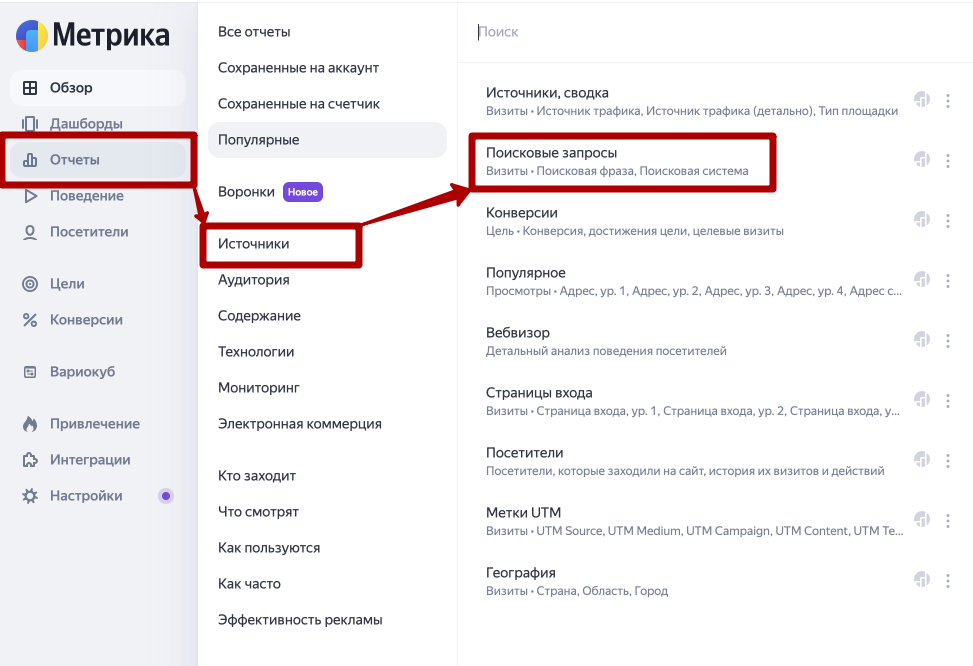This screenshot has width=973, height=666.
Task: Open Цели target icon
Action: click(30, 284)
